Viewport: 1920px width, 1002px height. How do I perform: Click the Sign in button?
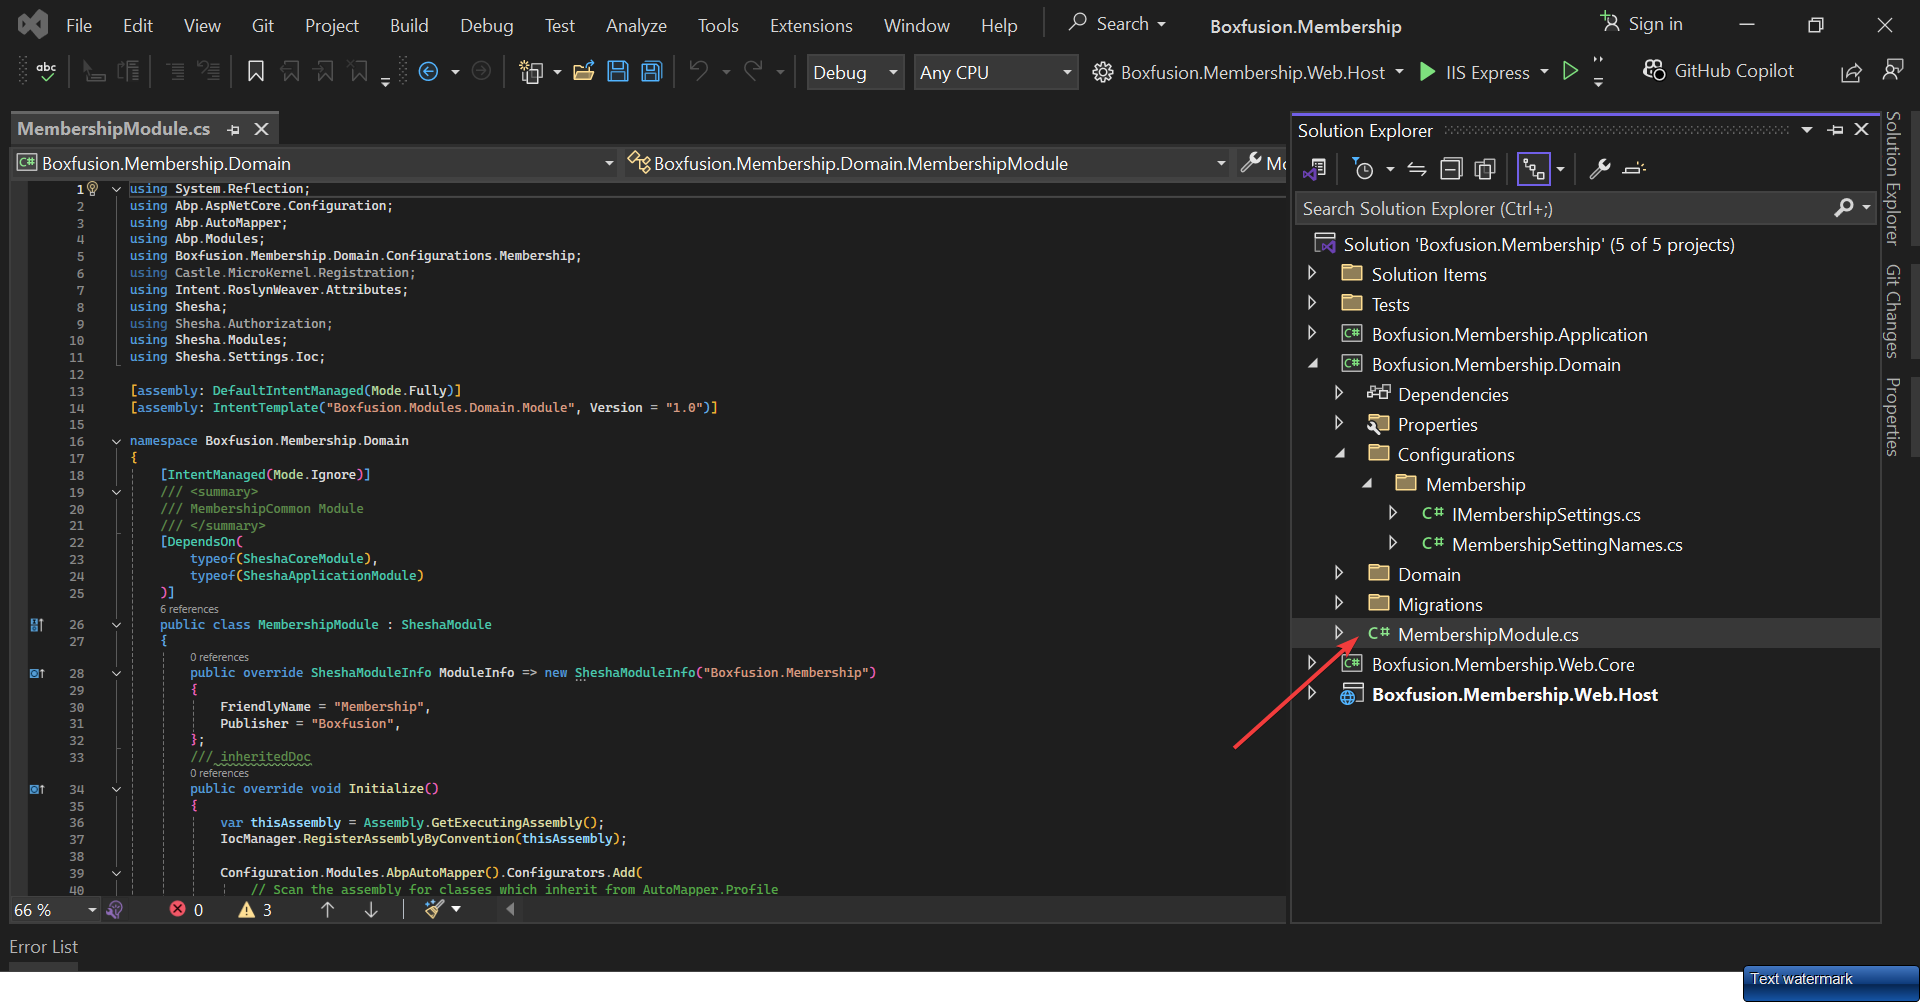pyautogui.click(x=1641, y=24)
